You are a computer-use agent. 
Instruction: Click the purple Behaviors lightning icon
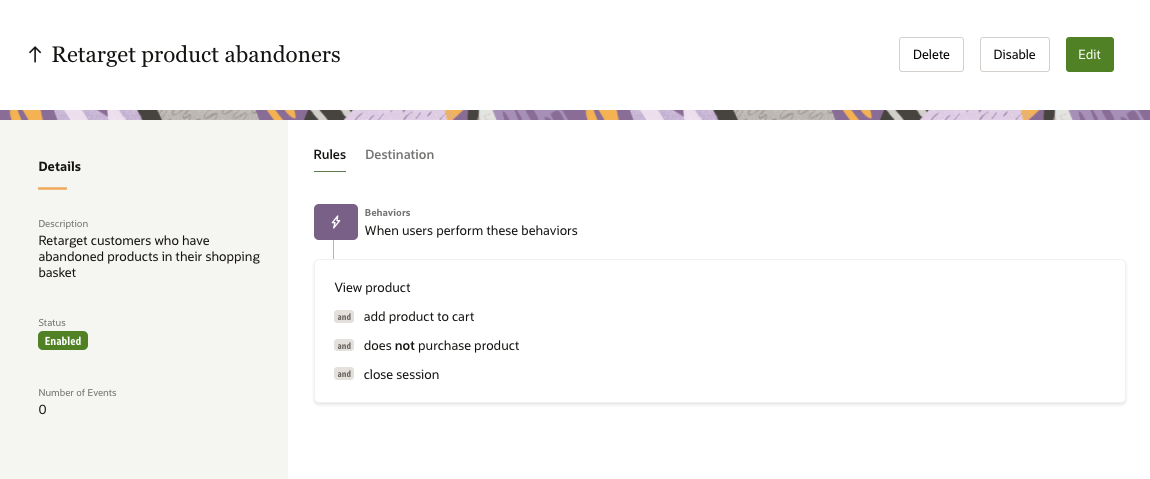point(336,222)
